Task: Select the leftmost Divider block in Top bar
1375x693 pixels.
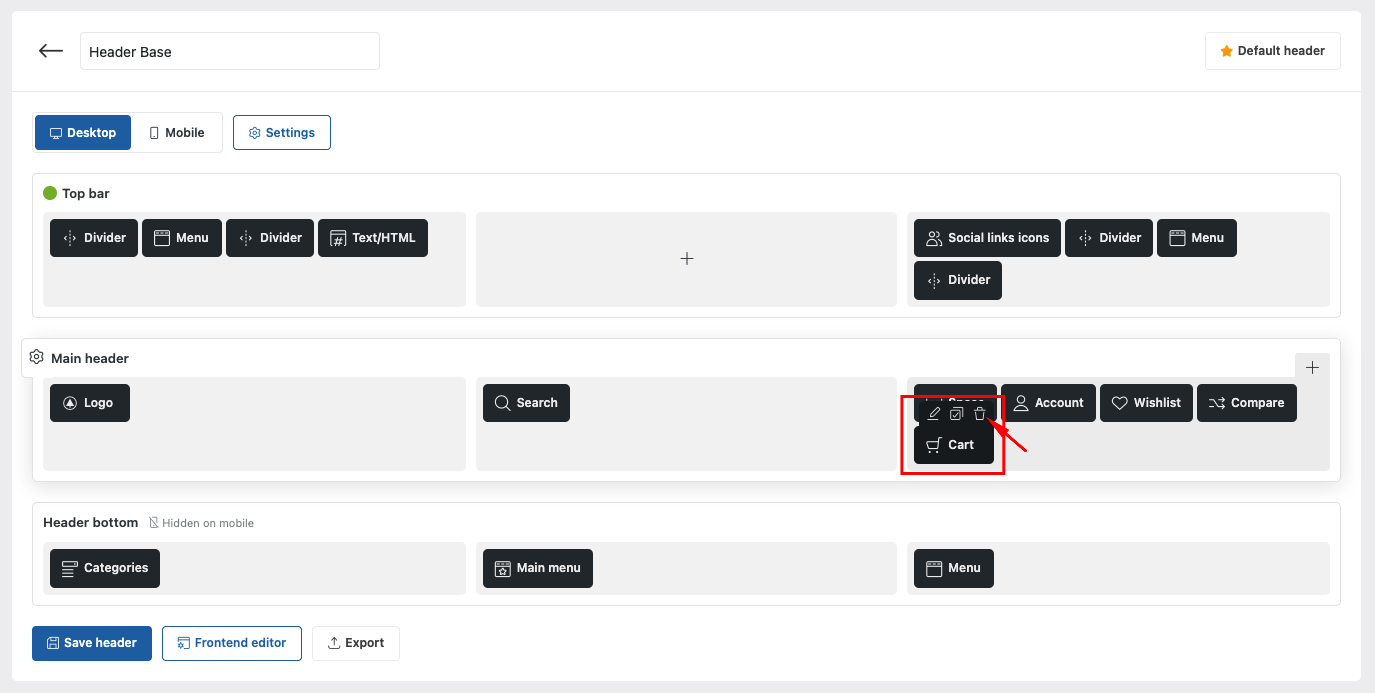Action: 94,238
